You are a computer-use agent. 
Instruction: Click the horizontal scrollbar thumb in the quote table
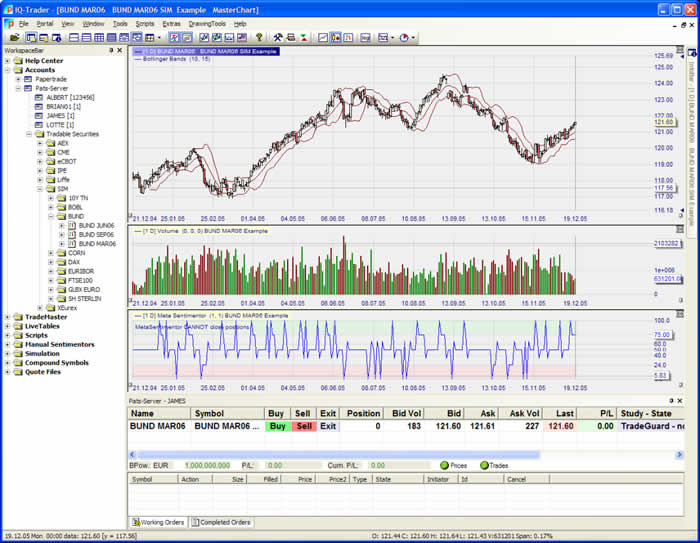(x=338, y=455)
